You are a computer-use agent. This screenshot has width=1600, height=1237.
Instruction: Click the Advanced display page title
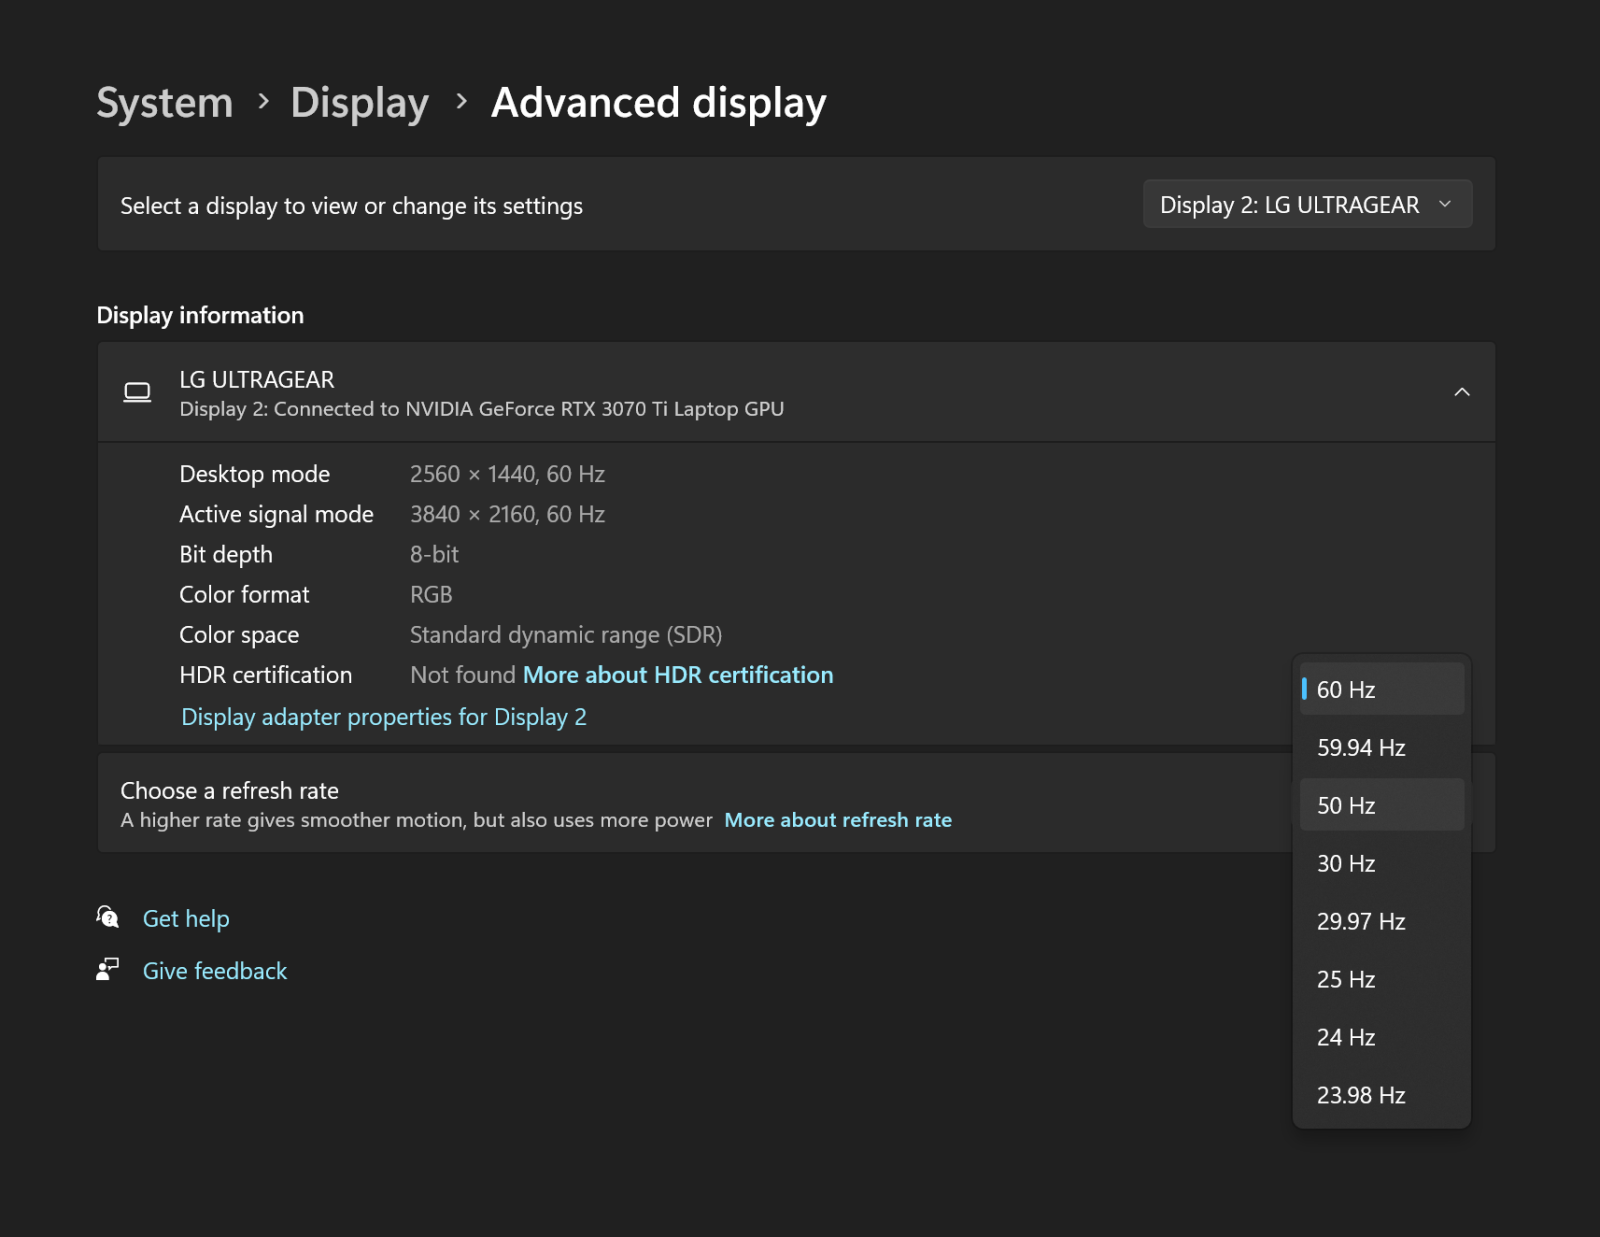tap(659, 103)
